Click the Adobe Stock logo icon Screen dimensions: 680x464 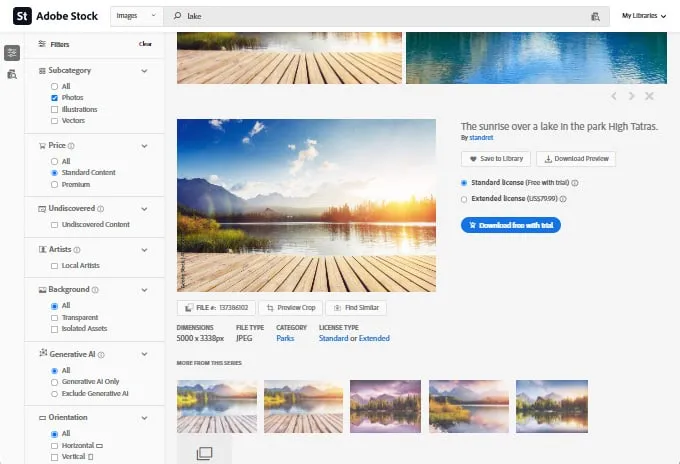coord(19,16)
